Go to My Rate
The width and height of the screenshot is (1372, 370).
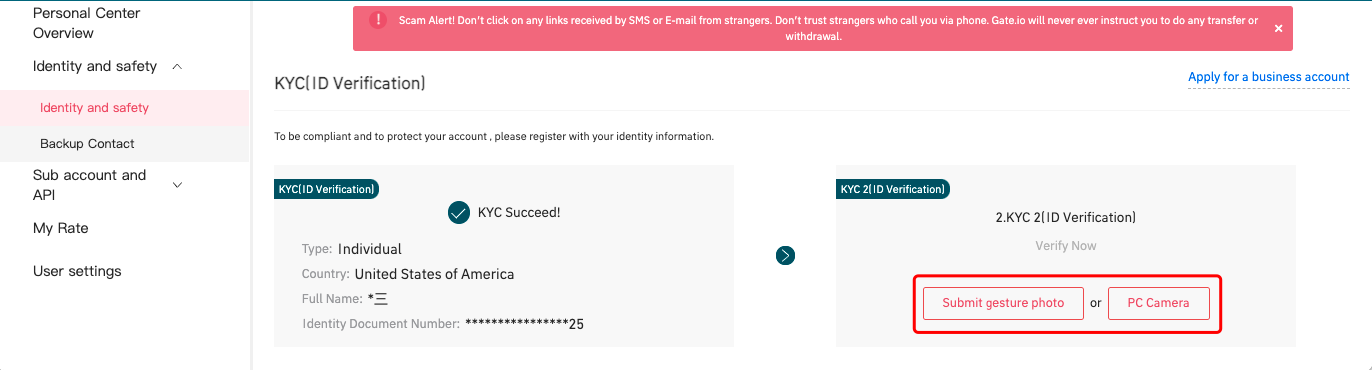point(61,228)
